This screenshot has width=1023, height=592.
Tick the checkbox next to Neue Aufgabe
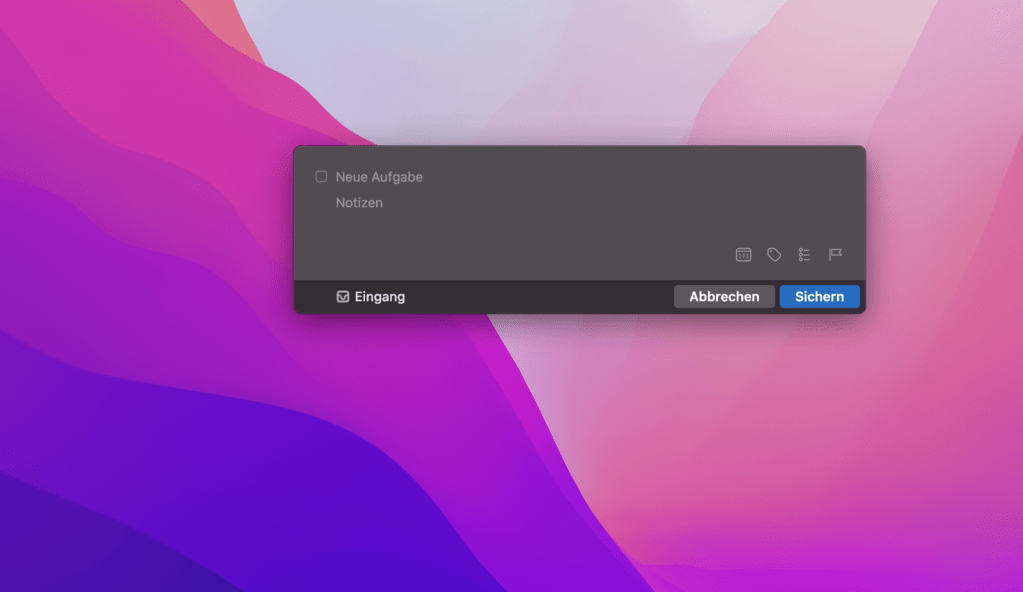point(321,177)
